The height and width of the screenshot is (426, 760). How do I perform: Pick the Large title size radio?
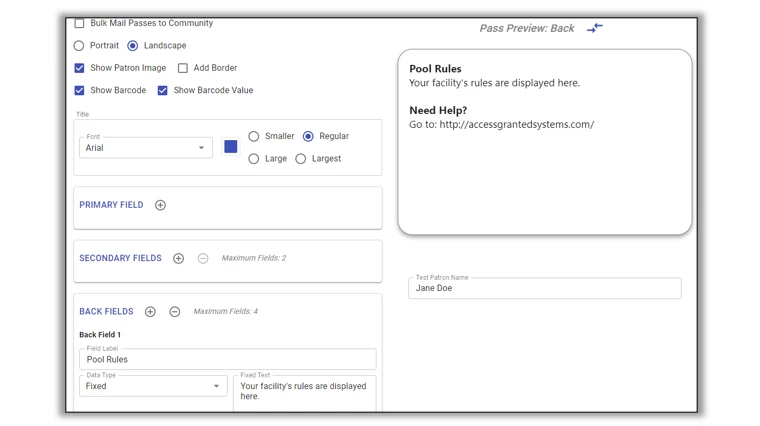click(x=254, y=159)
